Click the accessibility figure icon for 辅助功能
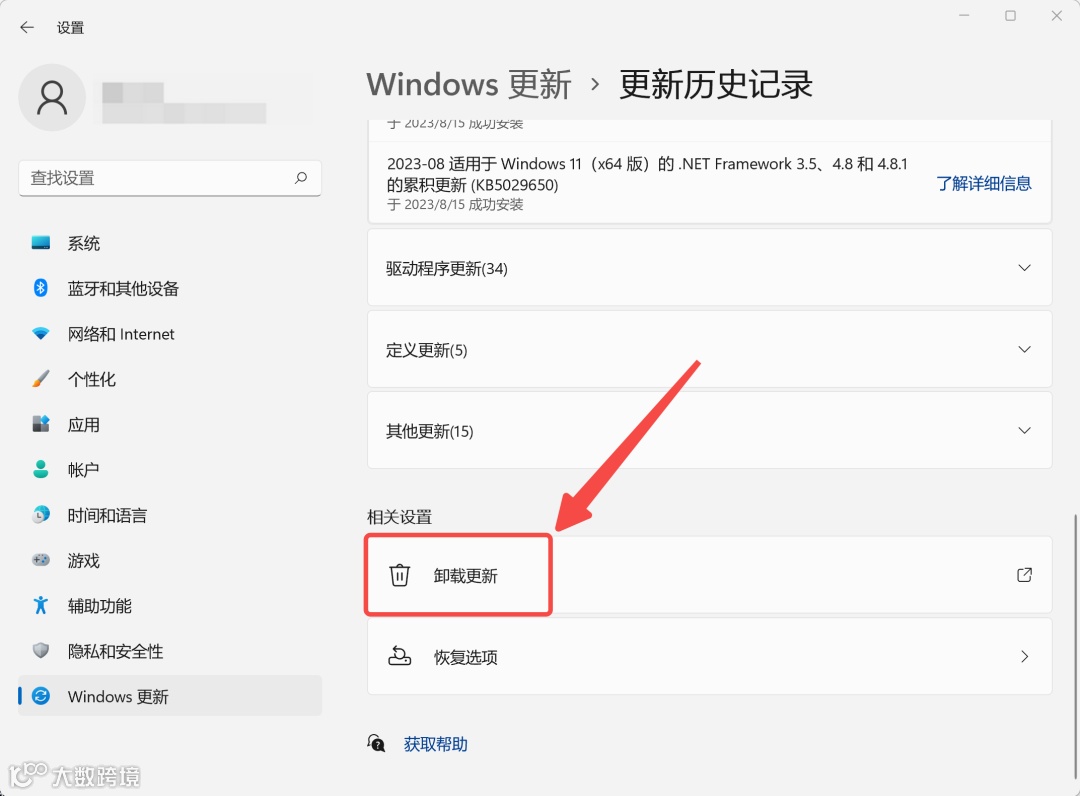The height and width of the screenshot is (796, 1080). 41,605
